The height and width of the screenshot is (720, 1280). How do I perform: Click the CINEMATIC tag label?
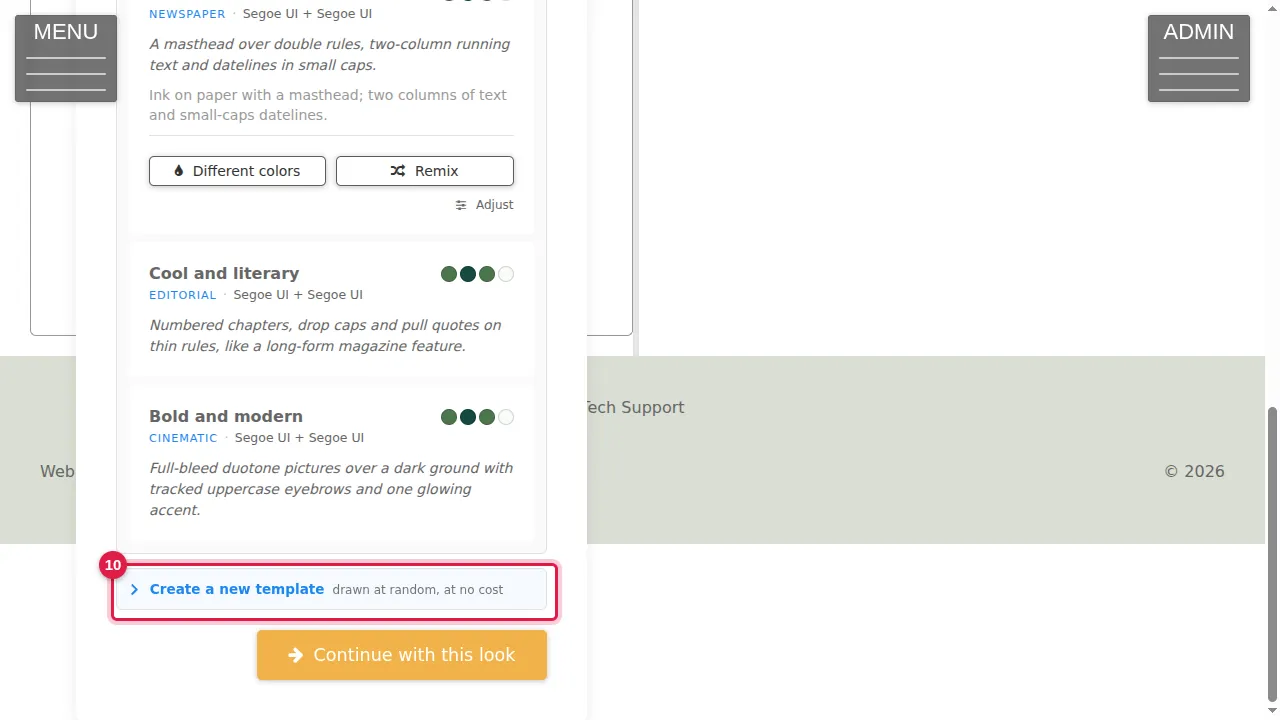tap(183, 438)
